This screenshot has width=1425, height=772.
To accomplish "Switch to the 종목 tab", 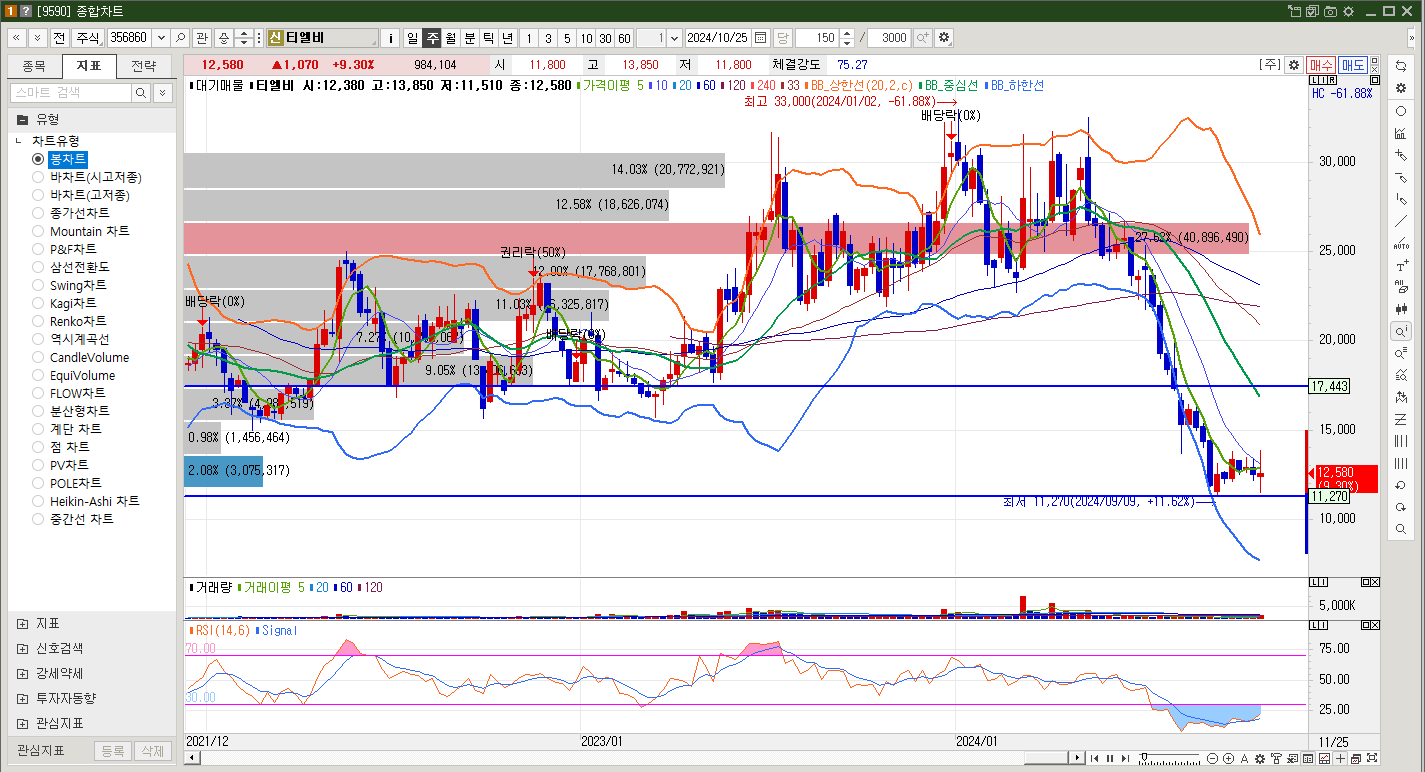I will [x=34, y=66].
